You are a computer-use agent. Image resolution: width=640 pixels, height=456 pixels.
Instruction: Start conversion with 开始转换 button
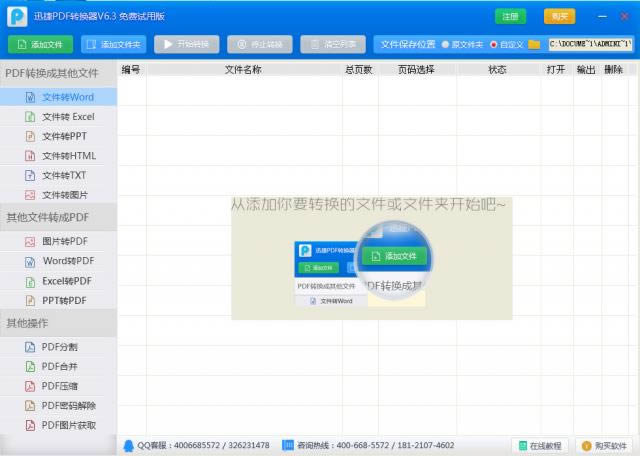click(187, 44)
